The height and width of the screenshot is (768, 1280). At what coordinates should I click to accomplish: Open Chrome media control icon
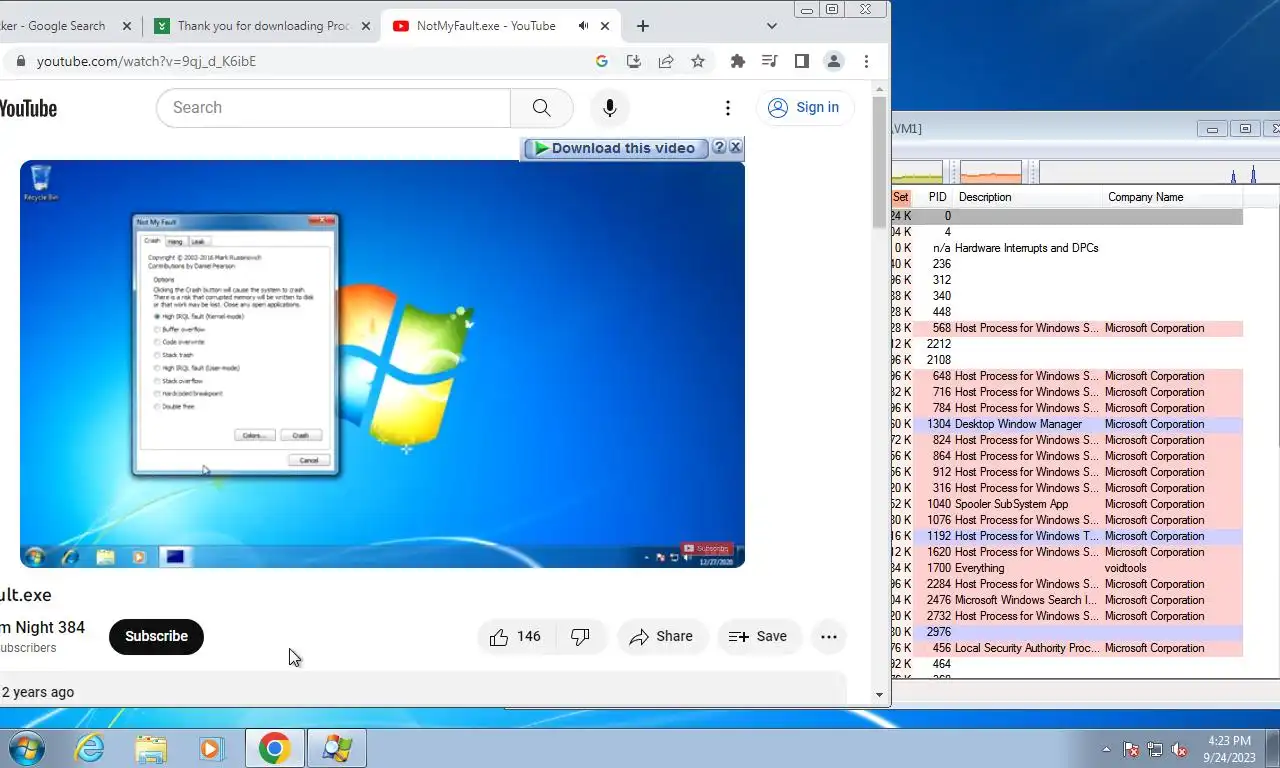click(x=769, y=61)
